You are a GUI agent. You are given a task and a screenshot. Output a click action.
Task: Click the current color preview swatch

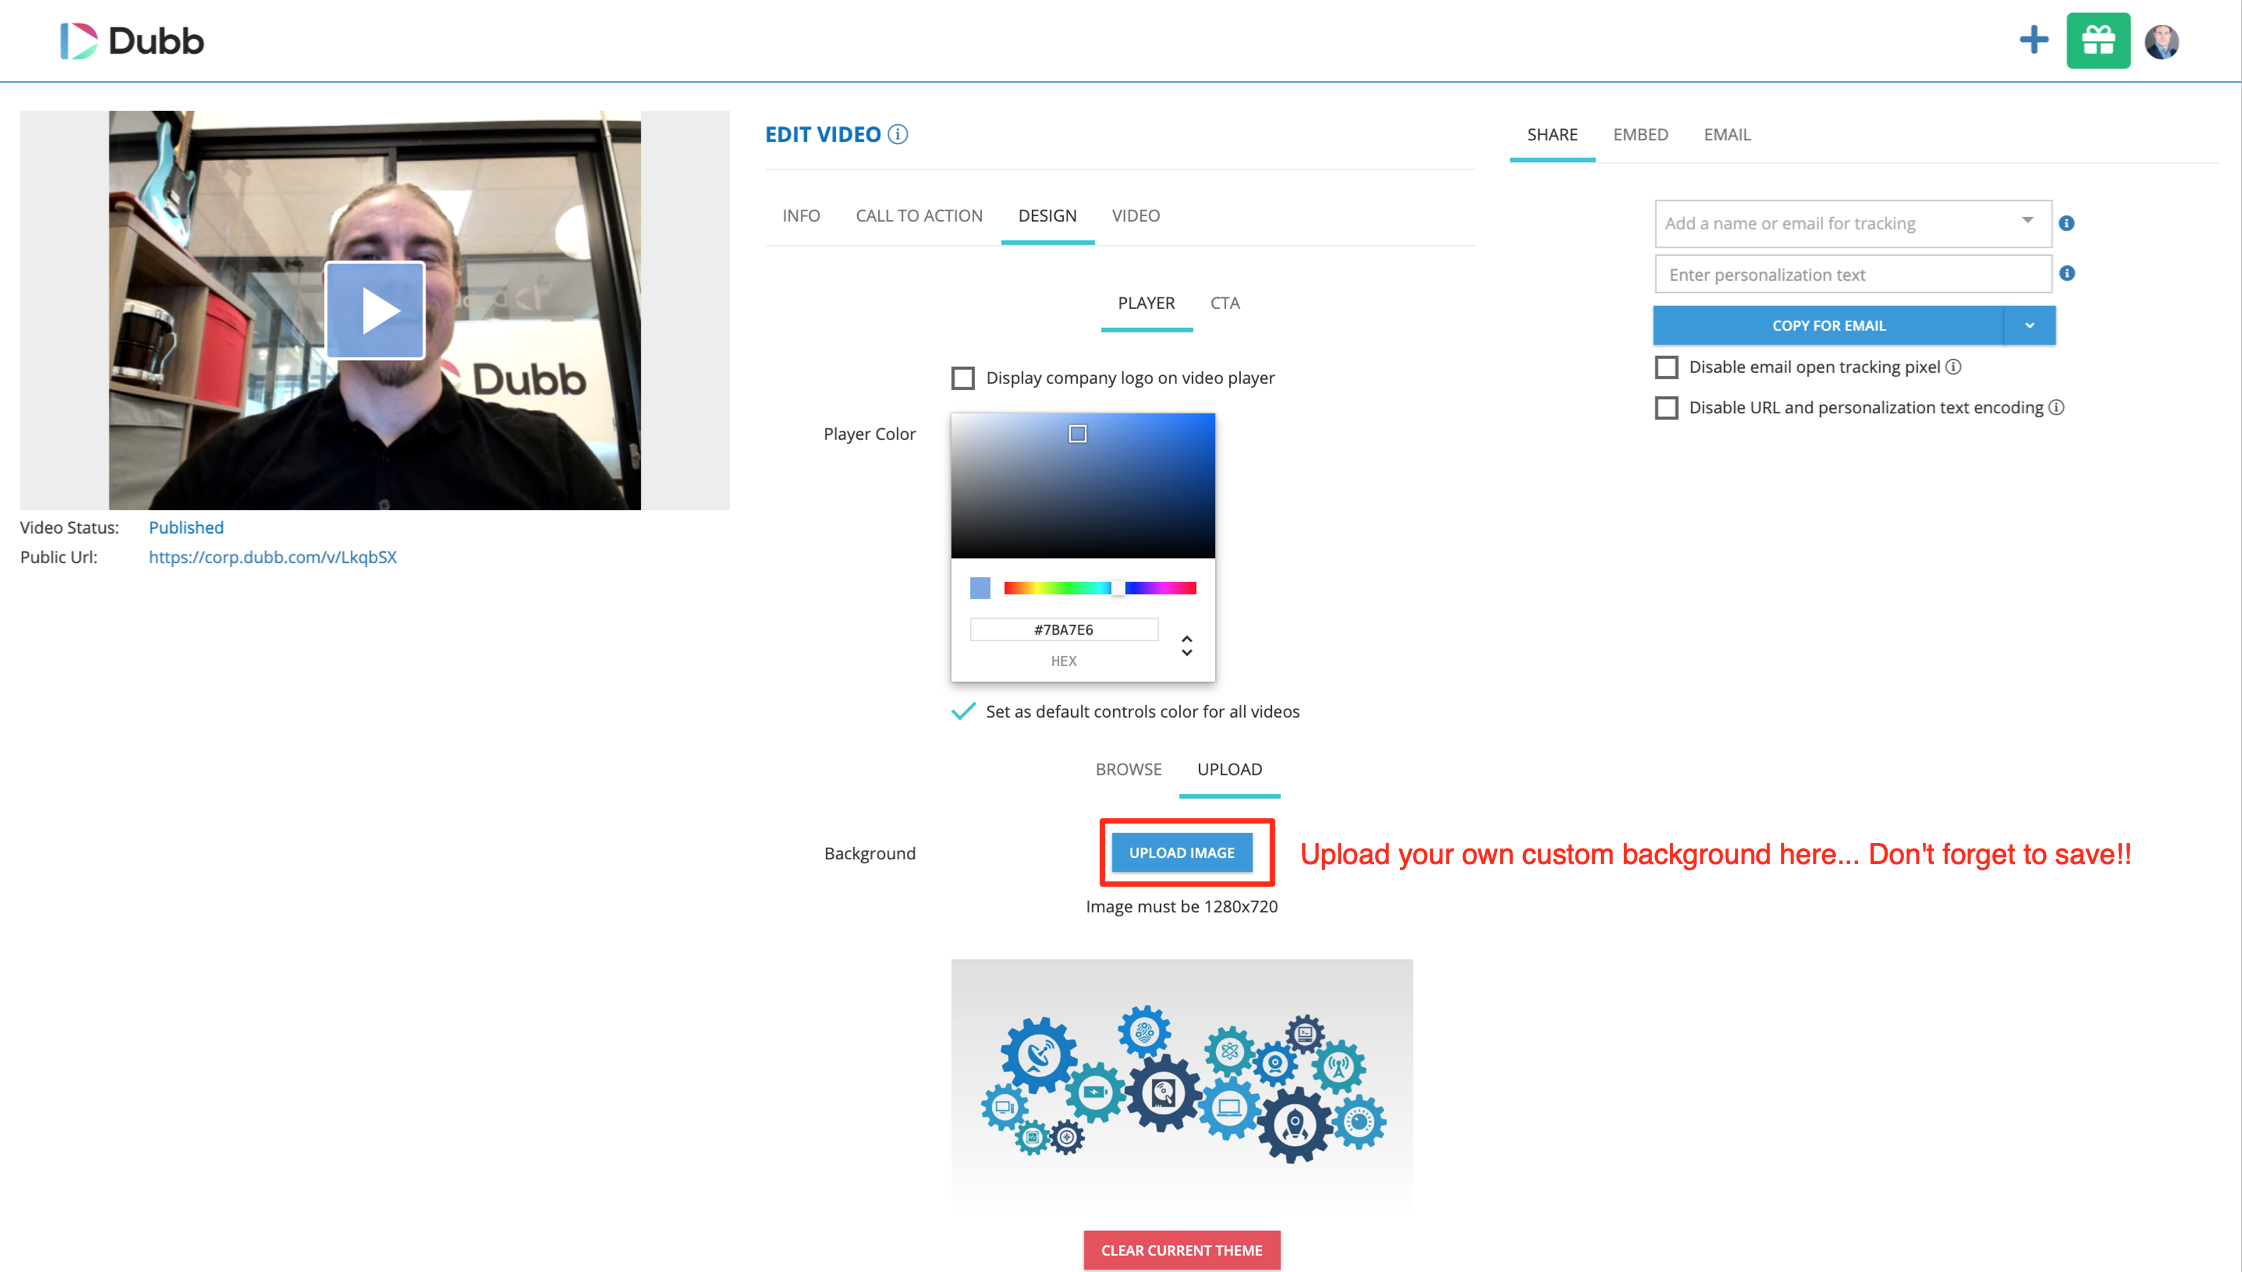pyautogui.click(x=980, y=588)
